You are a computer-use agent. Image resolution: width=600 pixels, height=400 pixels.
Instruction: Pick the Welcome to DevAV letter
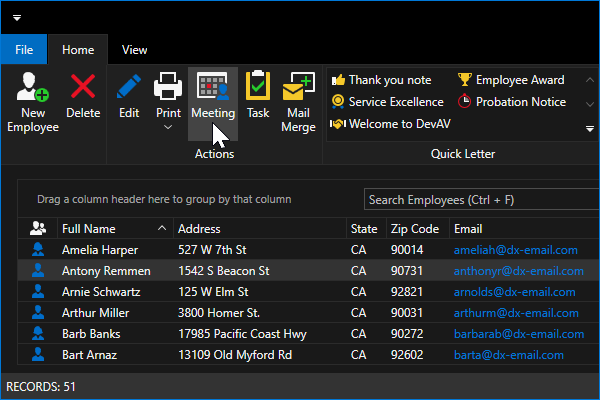click(388, 124)
